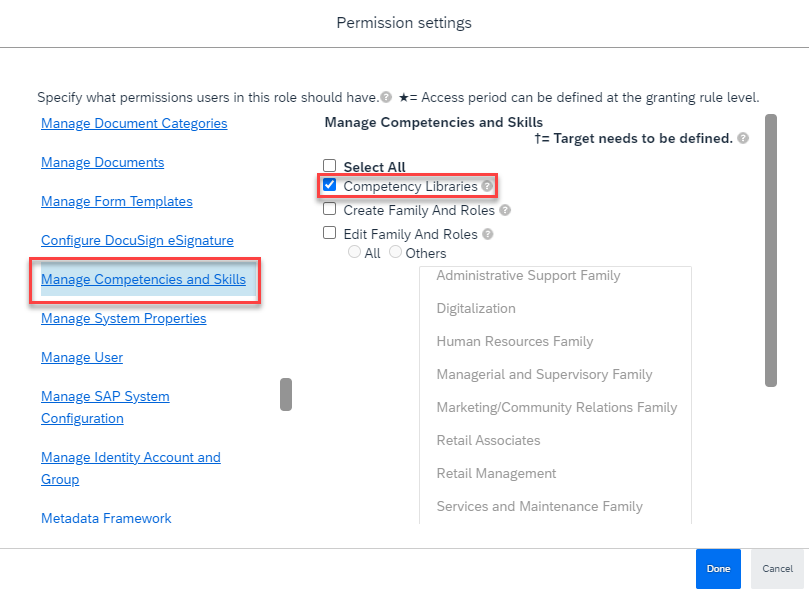Open Manage Document Categories permissions
Image resolution: width=809 pixels, height=595 pixels.
pos(134,123)
